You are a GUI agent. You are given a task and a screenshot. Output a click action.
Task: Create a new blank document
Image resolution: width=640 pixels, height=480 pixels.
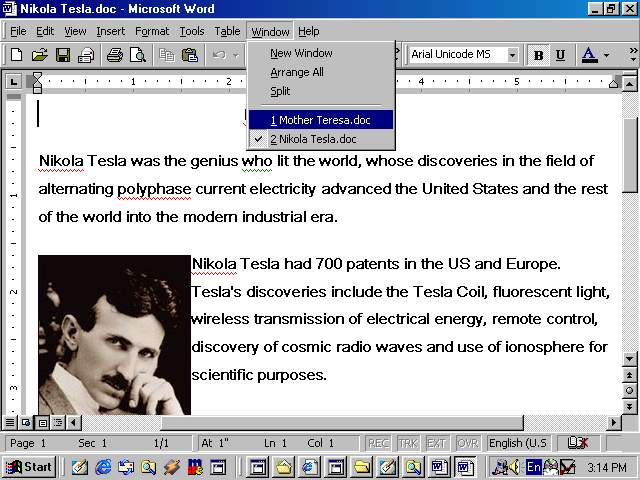[16, 54]
